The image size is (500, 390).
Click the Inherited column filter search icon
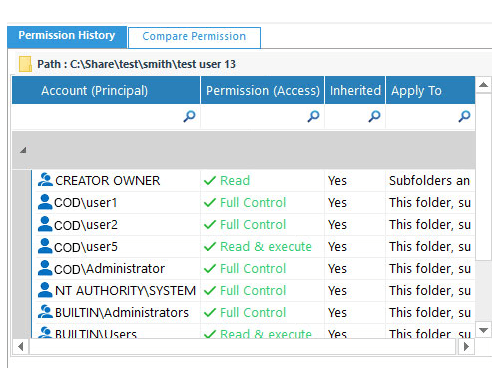point(374,116)
